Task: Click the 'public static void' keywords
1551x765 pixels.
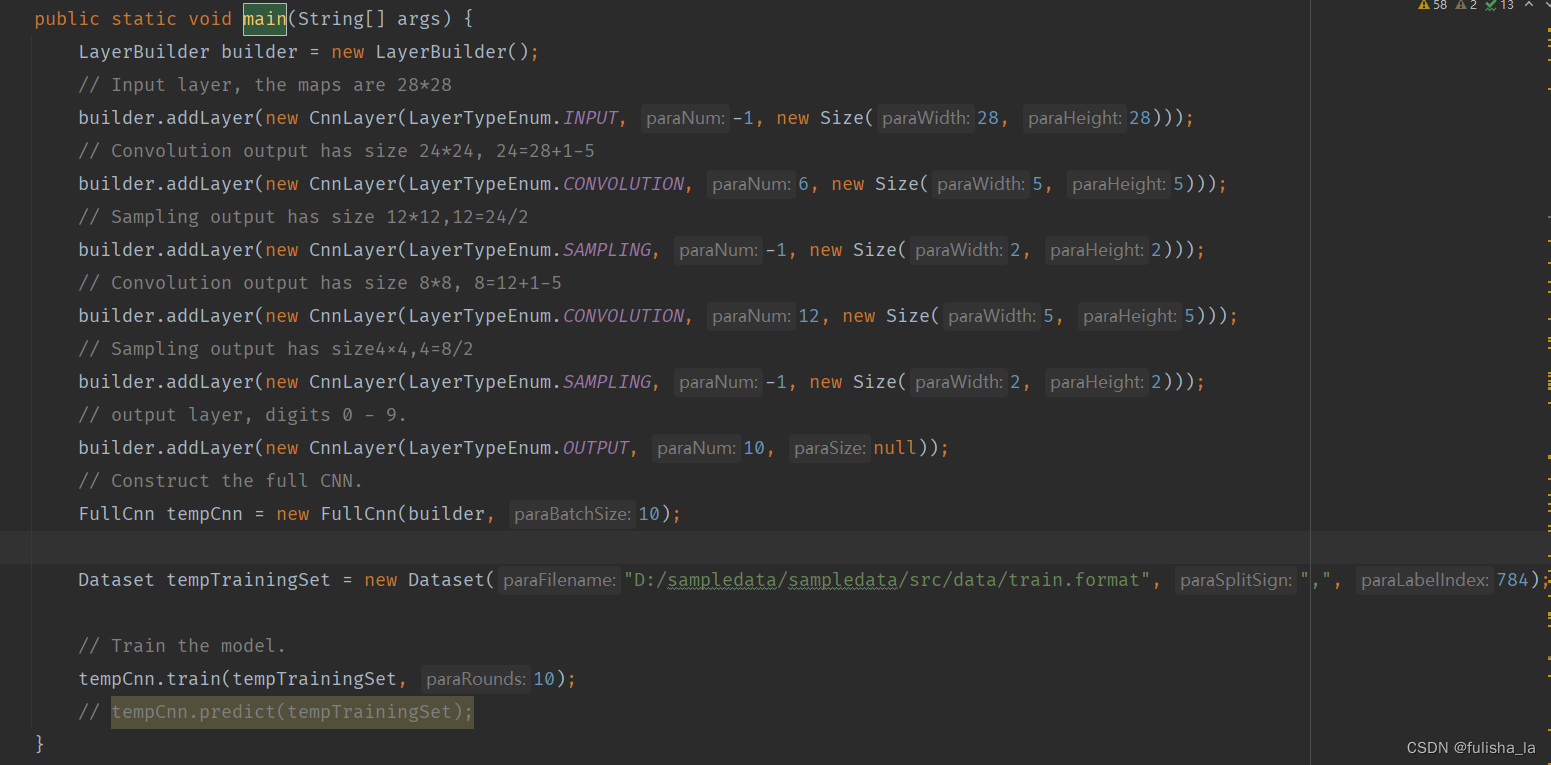Action: [133, 19]
